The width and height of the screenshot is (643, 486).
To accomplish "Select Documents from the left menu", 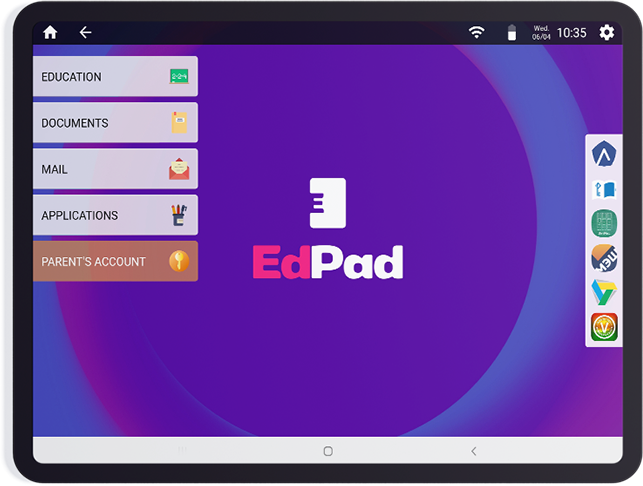I will (x=115, y=123).
